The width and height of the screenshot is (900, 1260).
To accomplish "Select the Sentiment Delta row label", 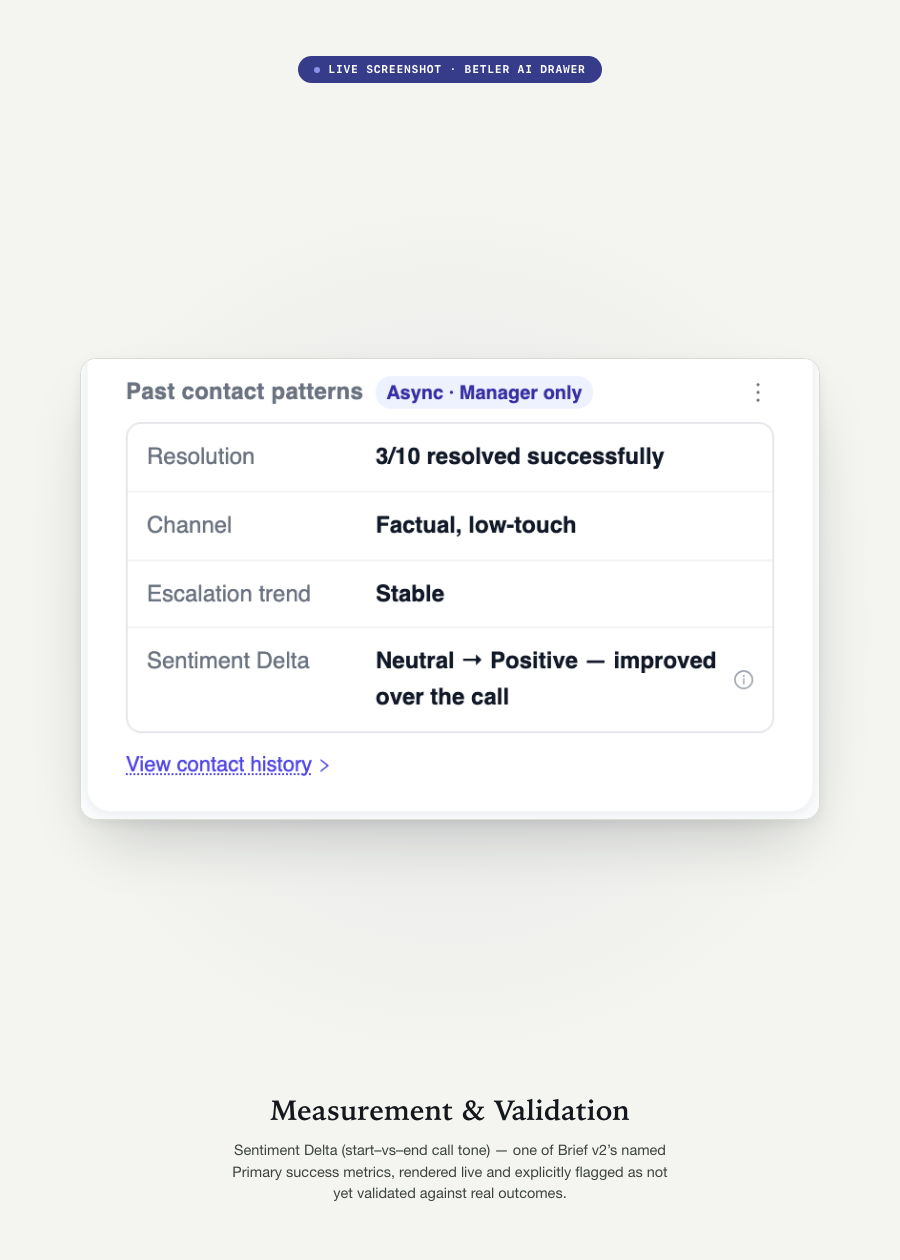I will tap(228, 661).
